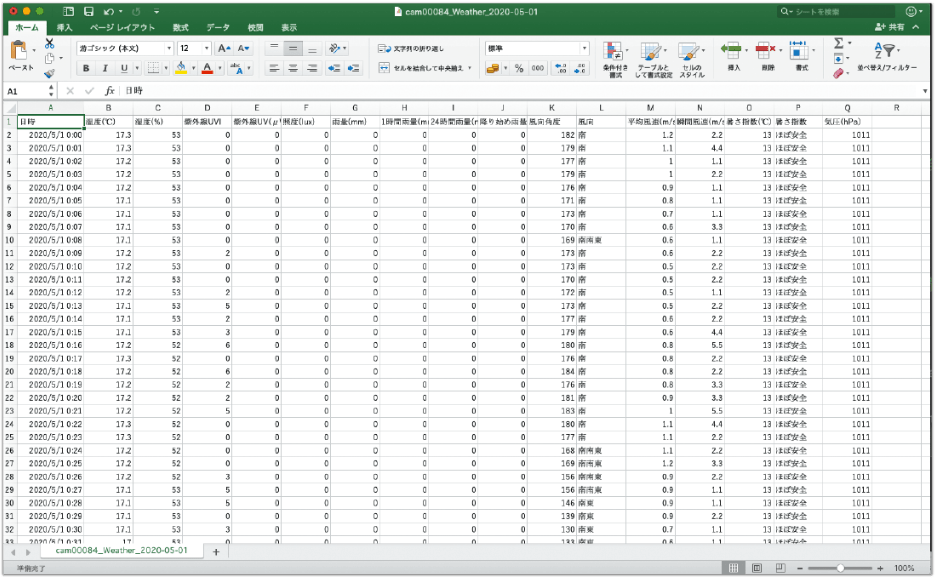Image resolution: width=936 pixels, height=578 pixels.
Task: Click the Redo icon in title bar
Action: 136,11
